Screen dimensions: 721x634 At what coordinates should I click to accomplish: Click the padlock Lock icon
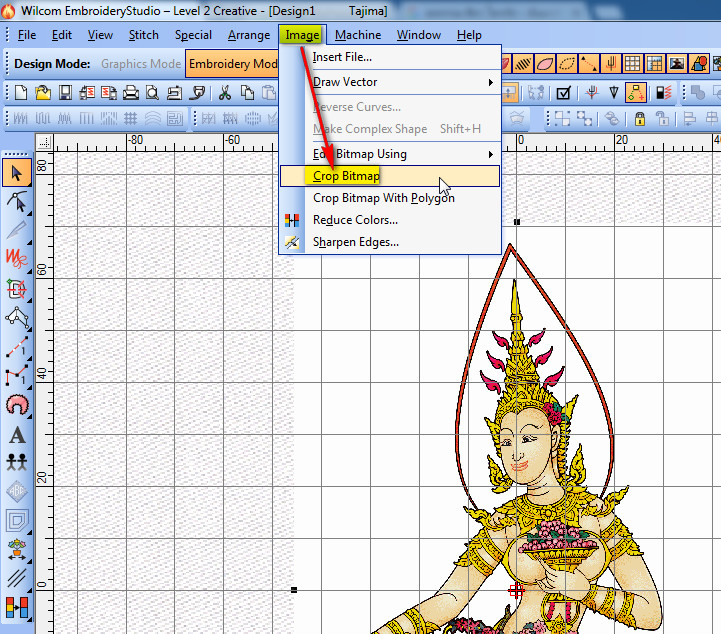coord(640,119)
